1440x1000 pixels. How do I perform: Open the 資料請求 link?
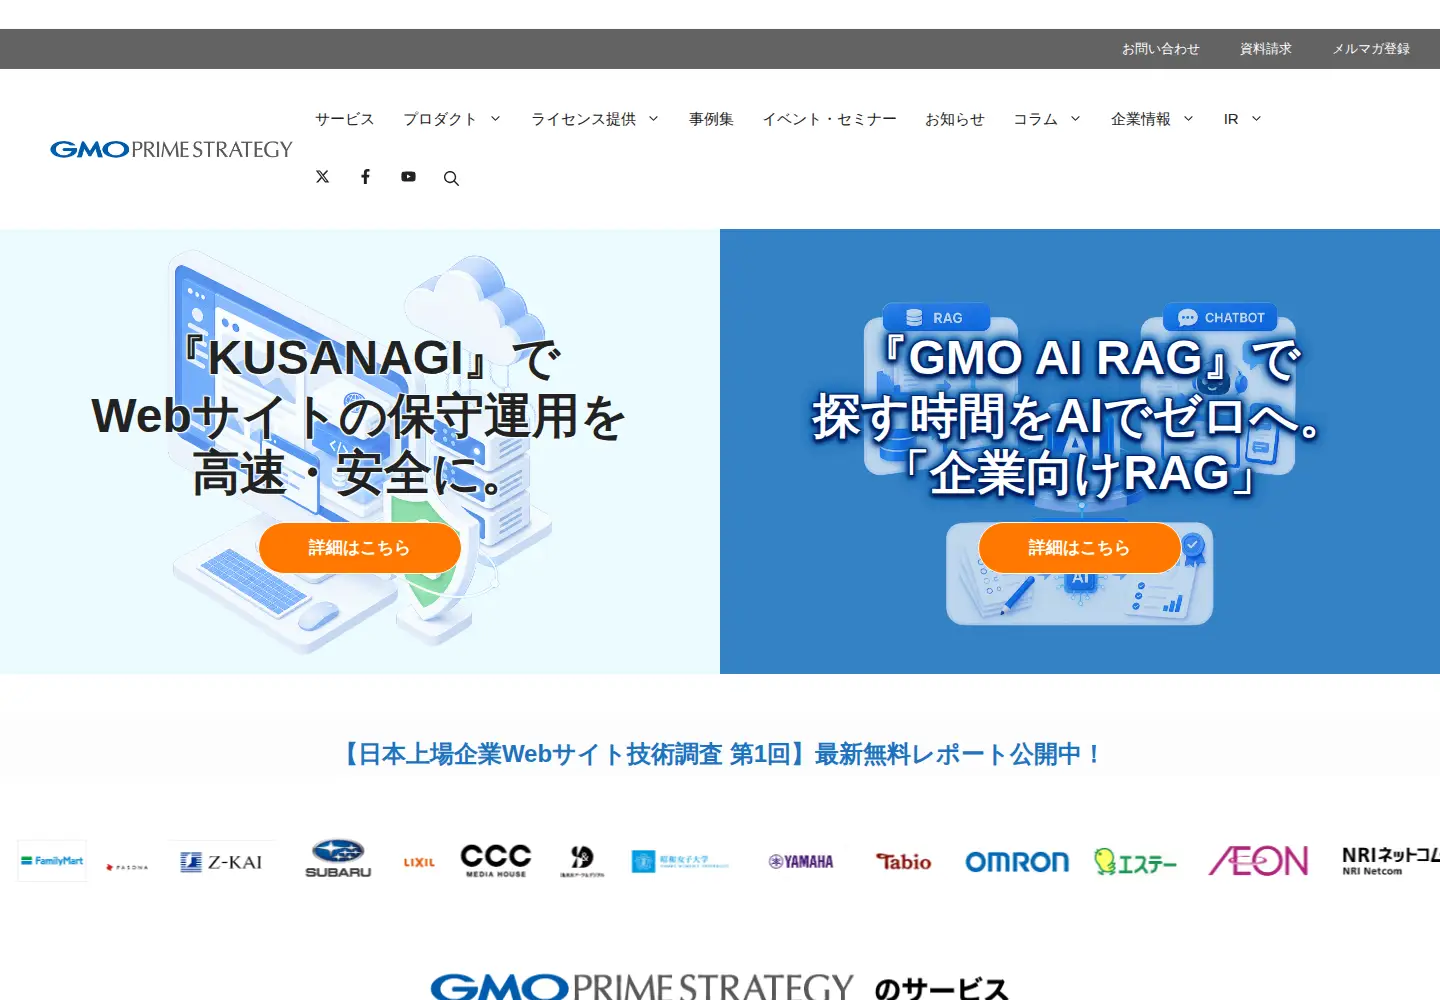point(1266,49)
